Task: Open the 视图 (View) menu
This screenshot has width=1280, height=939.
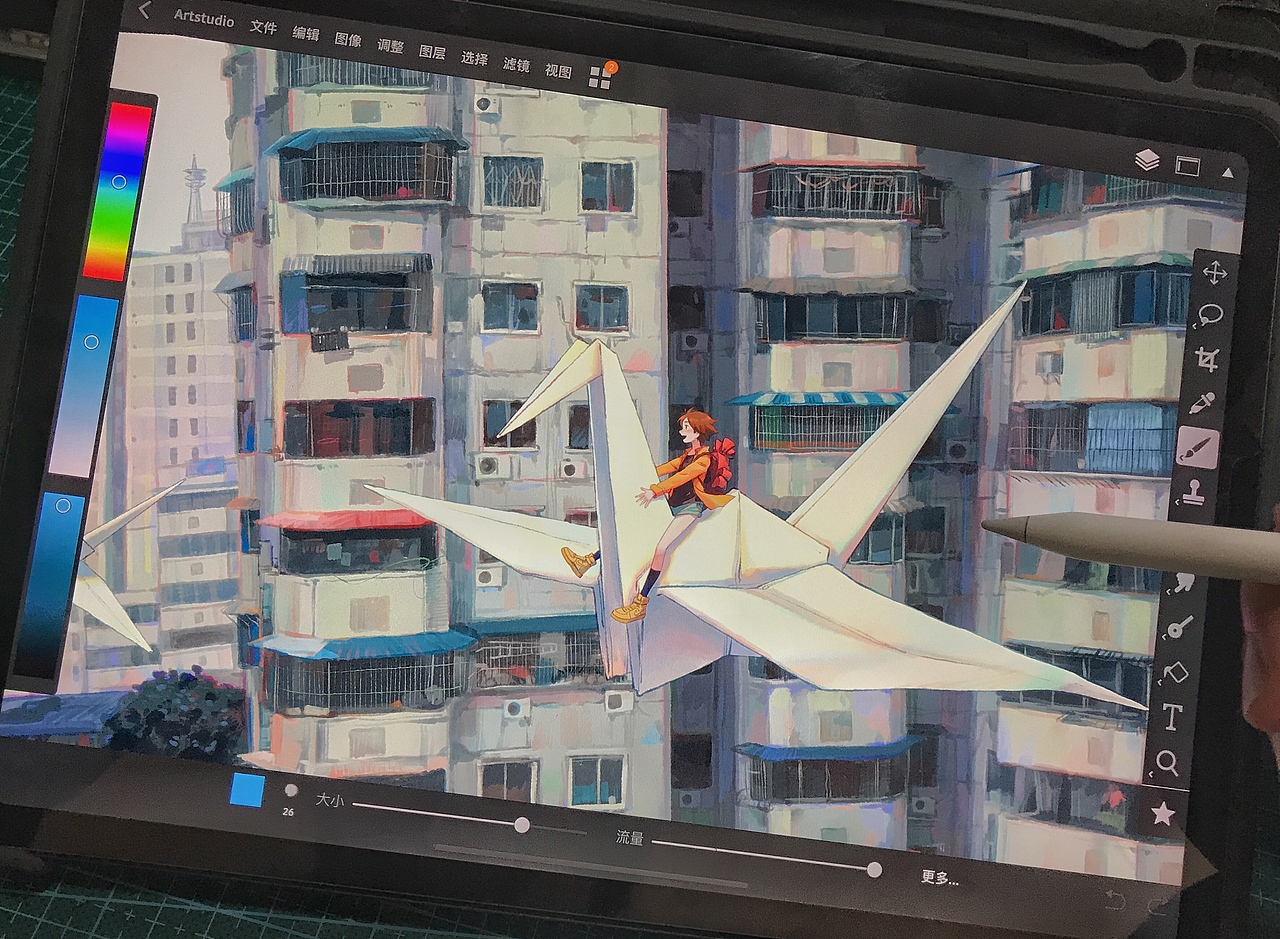Action: [558, 71]
